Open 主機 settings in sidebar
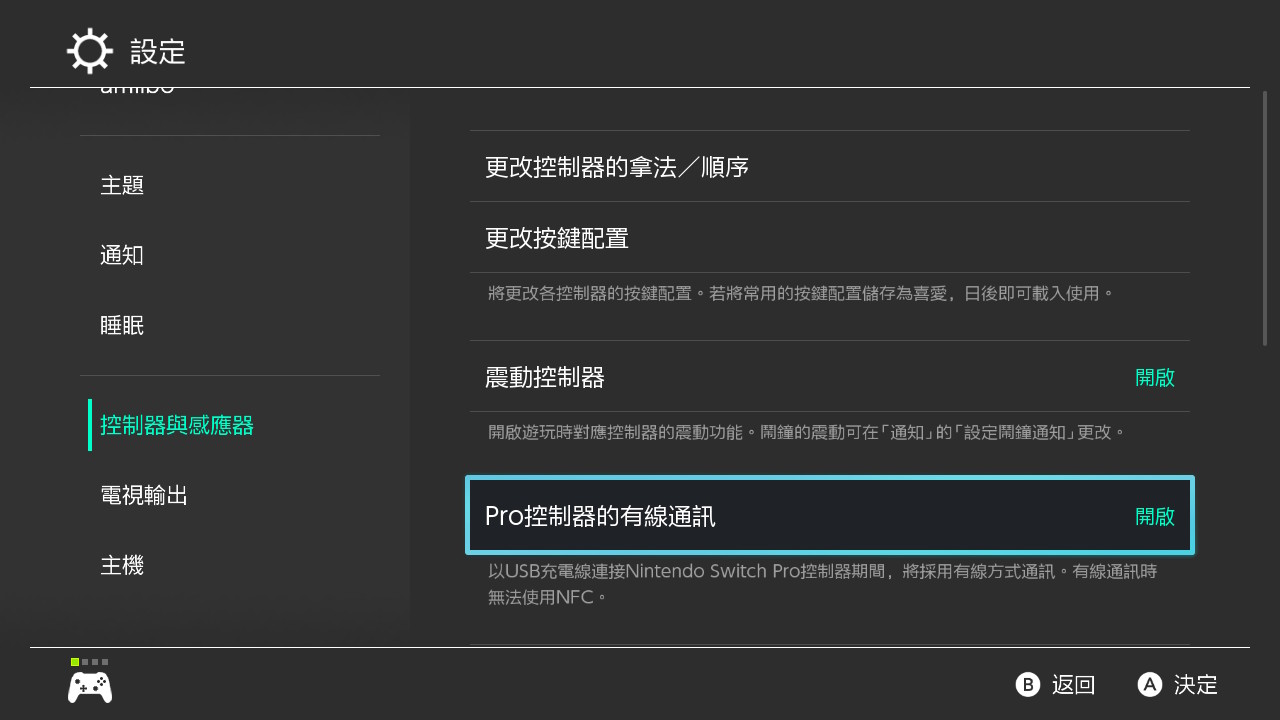 (x=123, y=566)
